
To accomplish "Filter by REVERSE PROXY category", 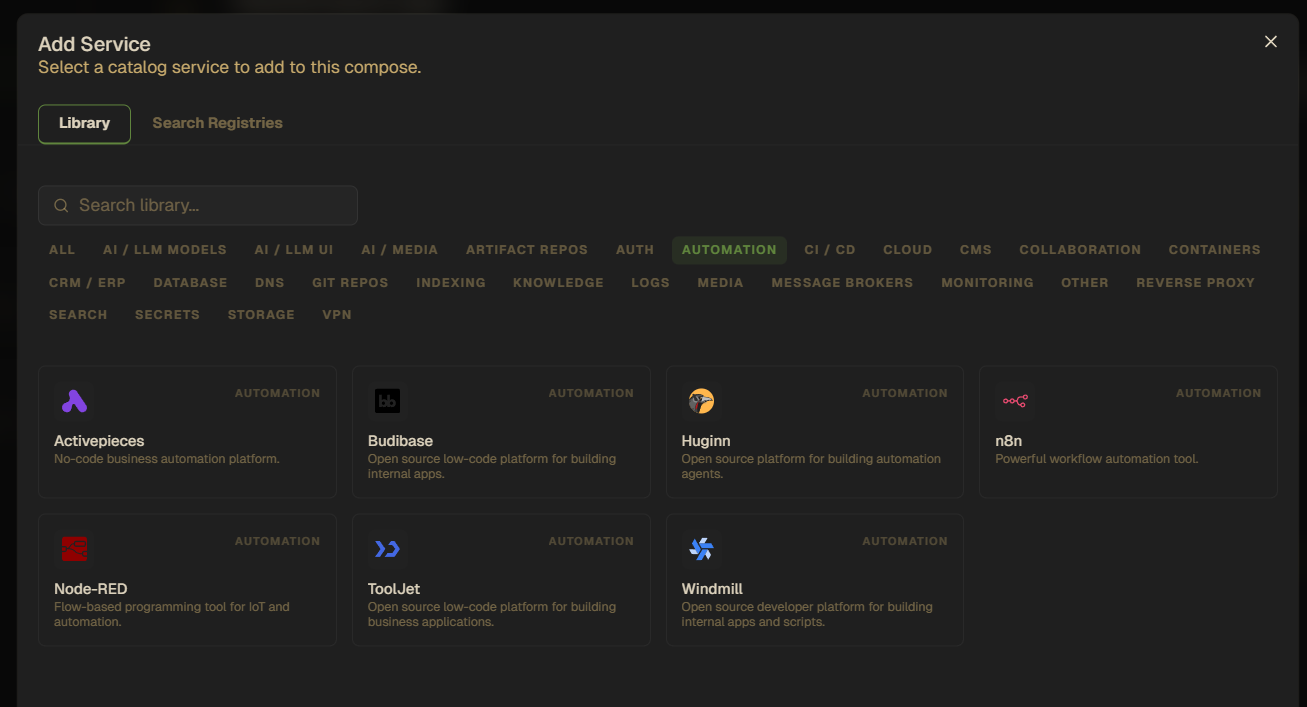I will pyautogui.click(x=1195, y=283).
